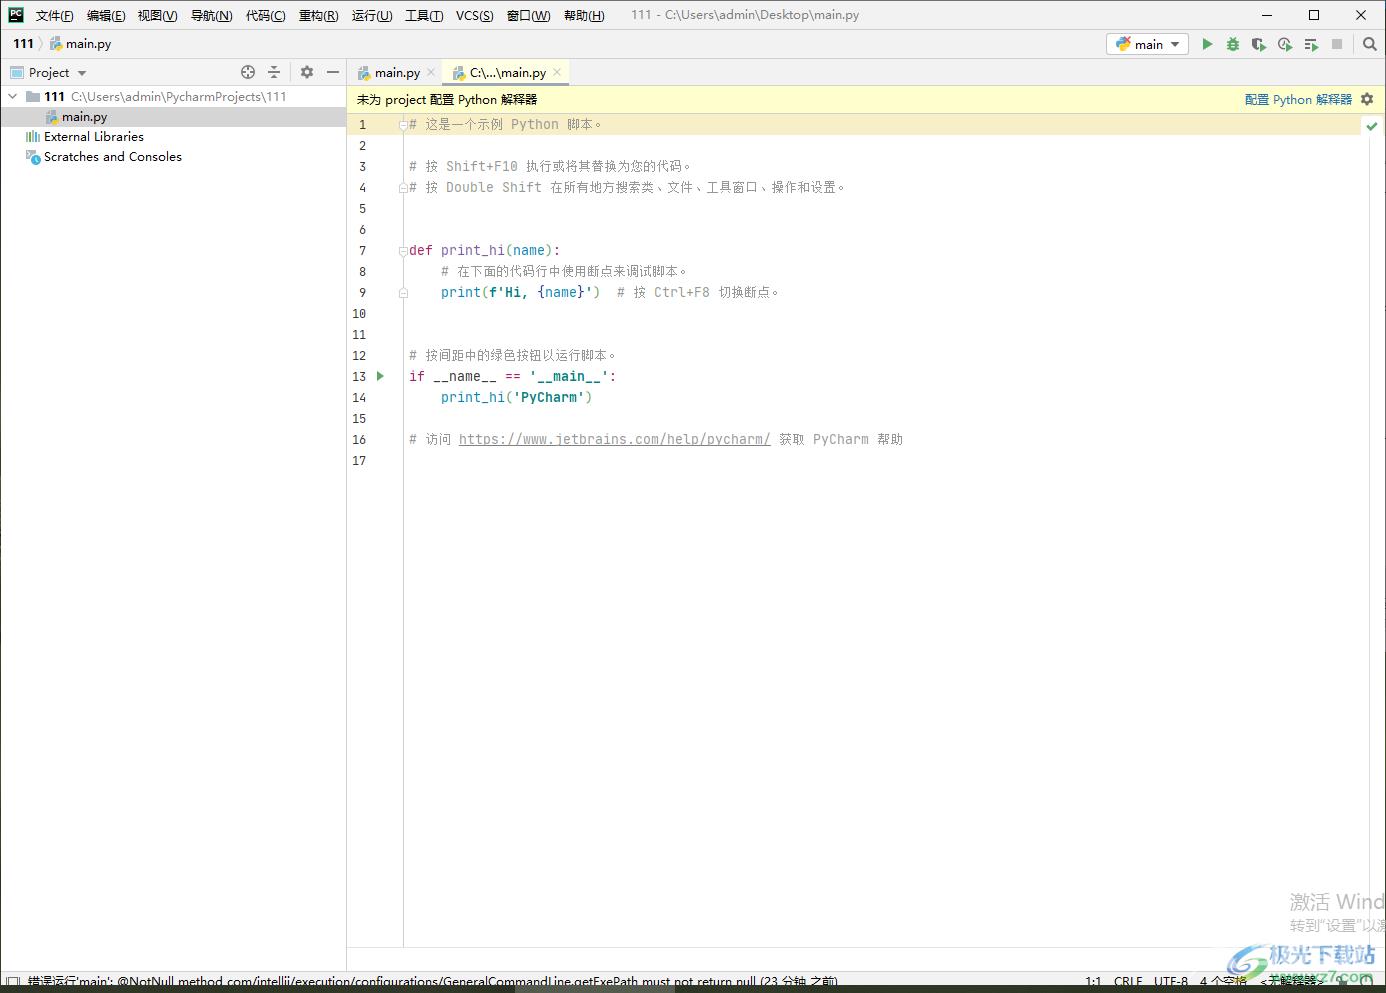Open the 重构(R) menu
The image size is (1386, 993).
(318, 15)
